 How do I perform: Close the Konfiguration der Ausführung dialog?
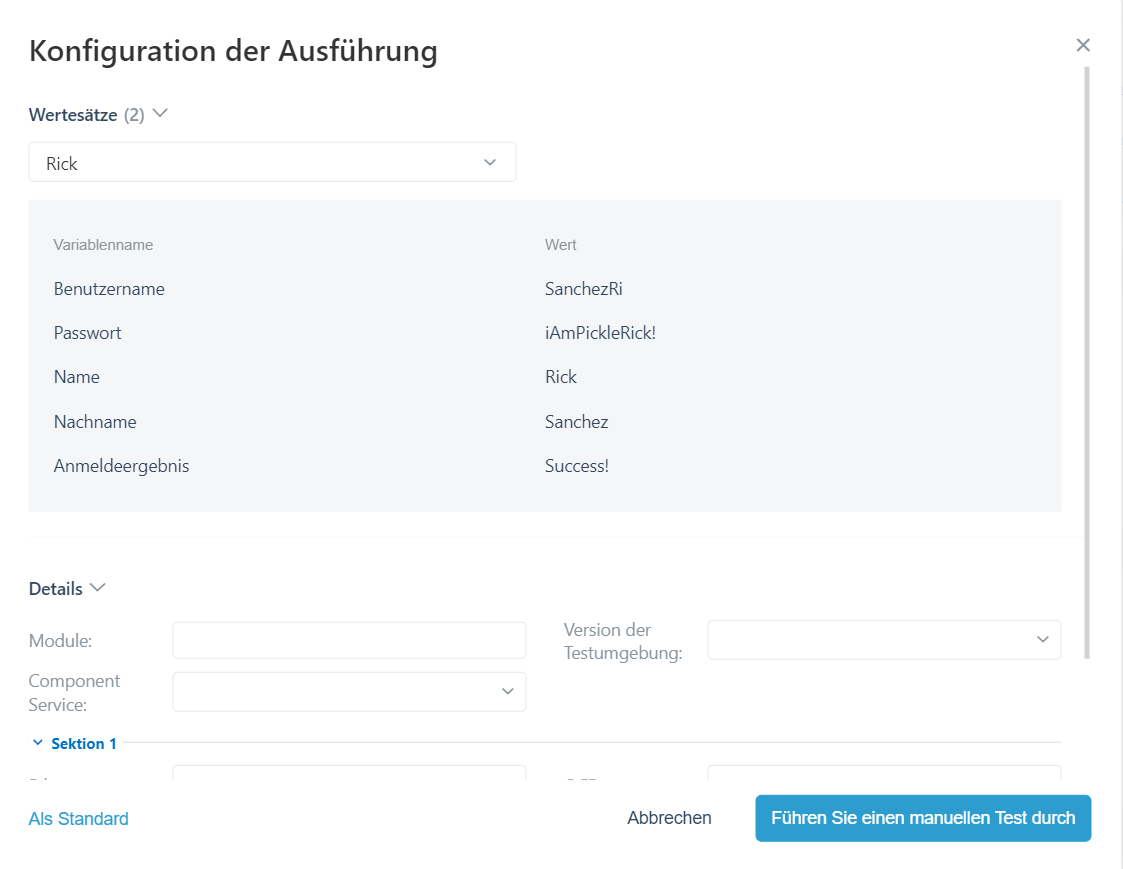coord(1083,45)
